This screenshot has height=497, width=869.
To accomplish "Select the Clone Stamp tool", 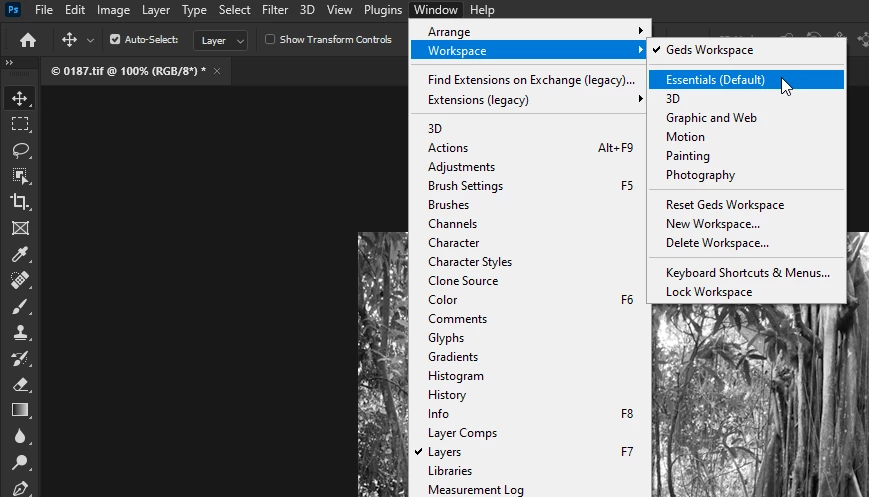I will 20,332.
